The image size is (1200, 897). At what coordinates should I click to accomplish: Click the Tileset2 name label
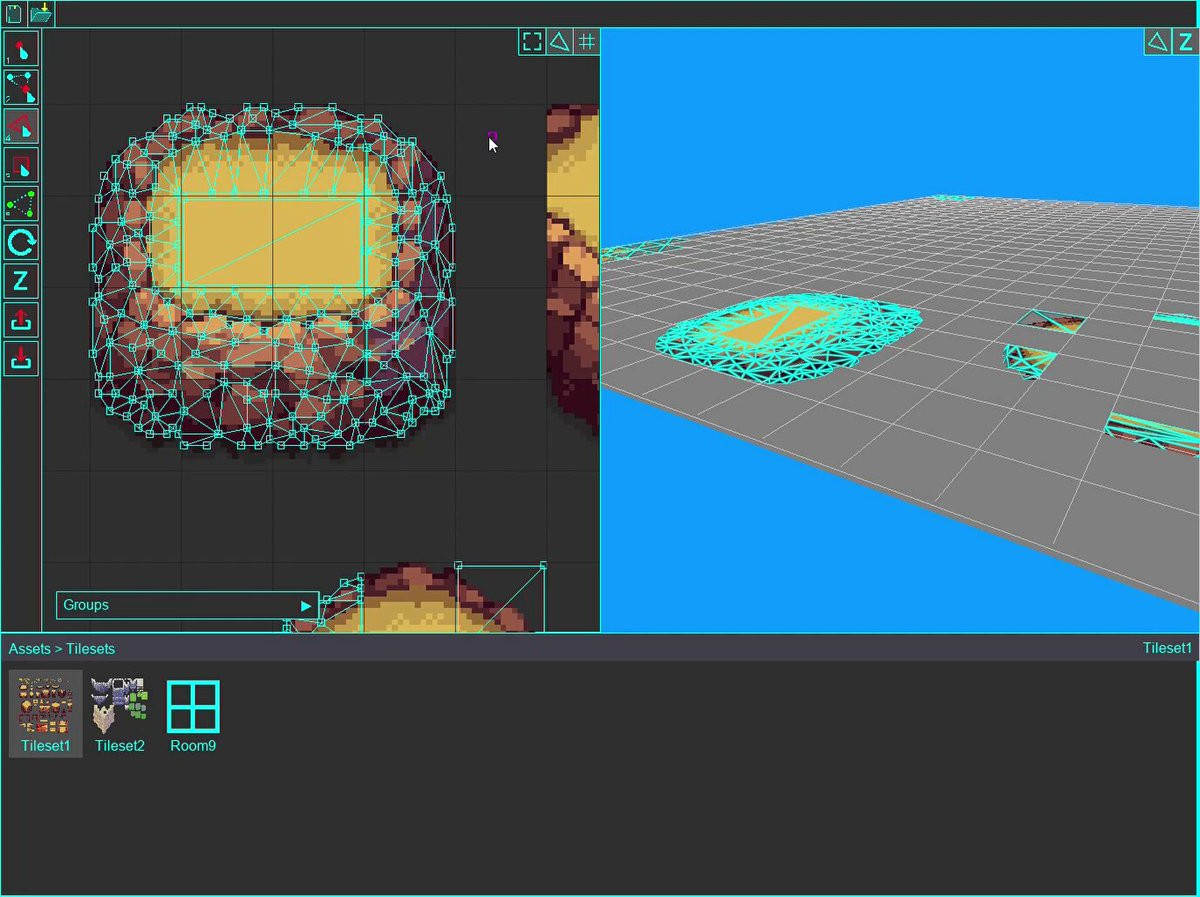[x=120, y=745]
